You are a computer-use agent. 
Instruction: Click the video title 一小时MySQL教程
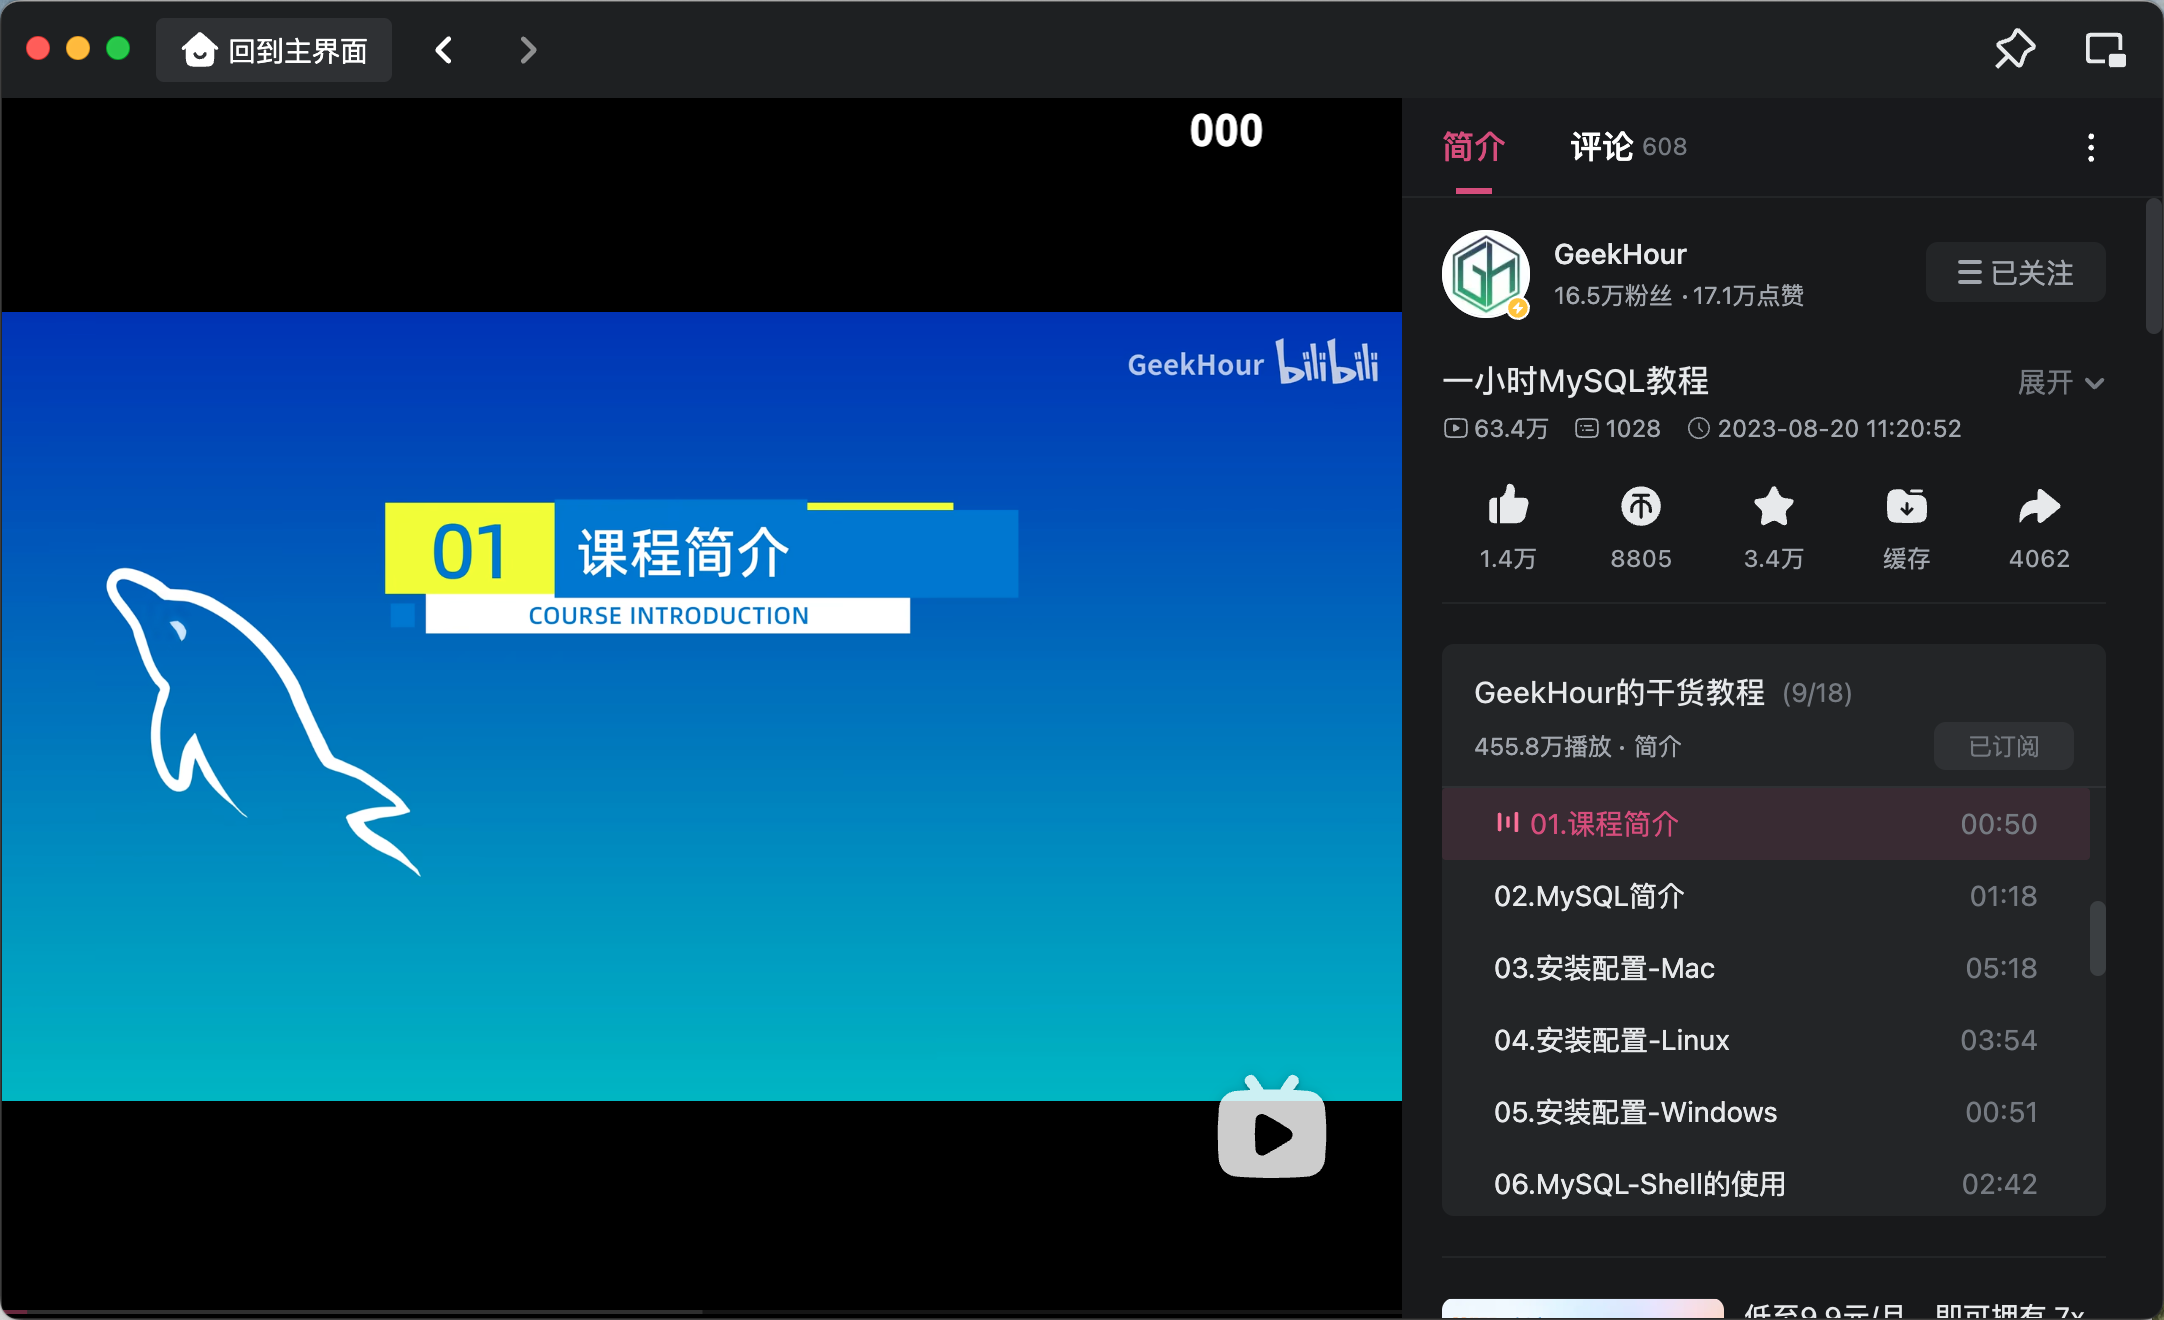click(1575, 381)
